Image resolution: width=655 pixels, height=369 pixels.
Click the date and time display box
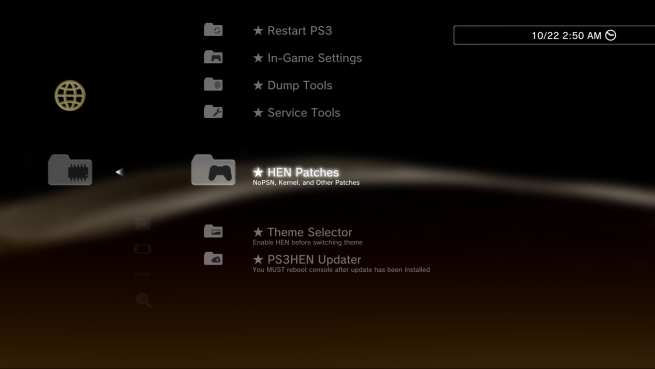554,35
